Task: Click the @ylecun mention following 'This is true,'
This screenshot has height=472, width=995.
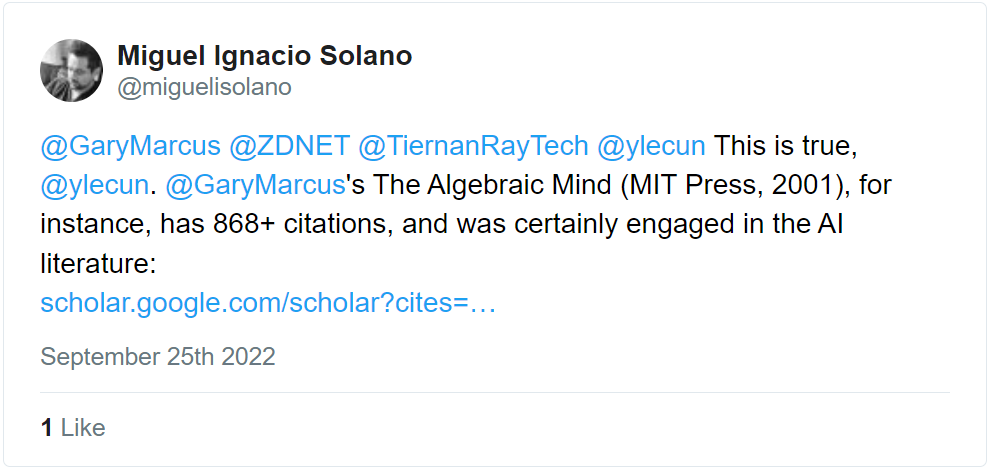Action: point(95,185)
